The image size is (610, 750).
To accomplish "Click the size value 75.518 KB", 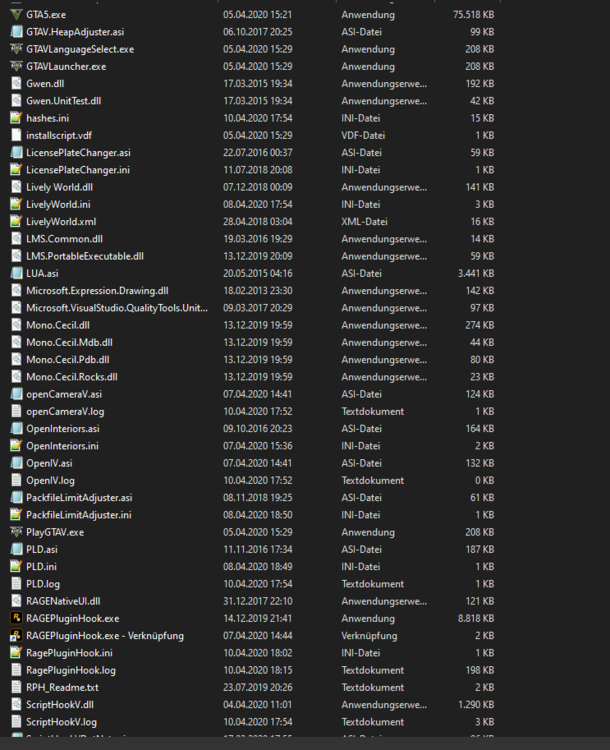I will tap(474, 14).
